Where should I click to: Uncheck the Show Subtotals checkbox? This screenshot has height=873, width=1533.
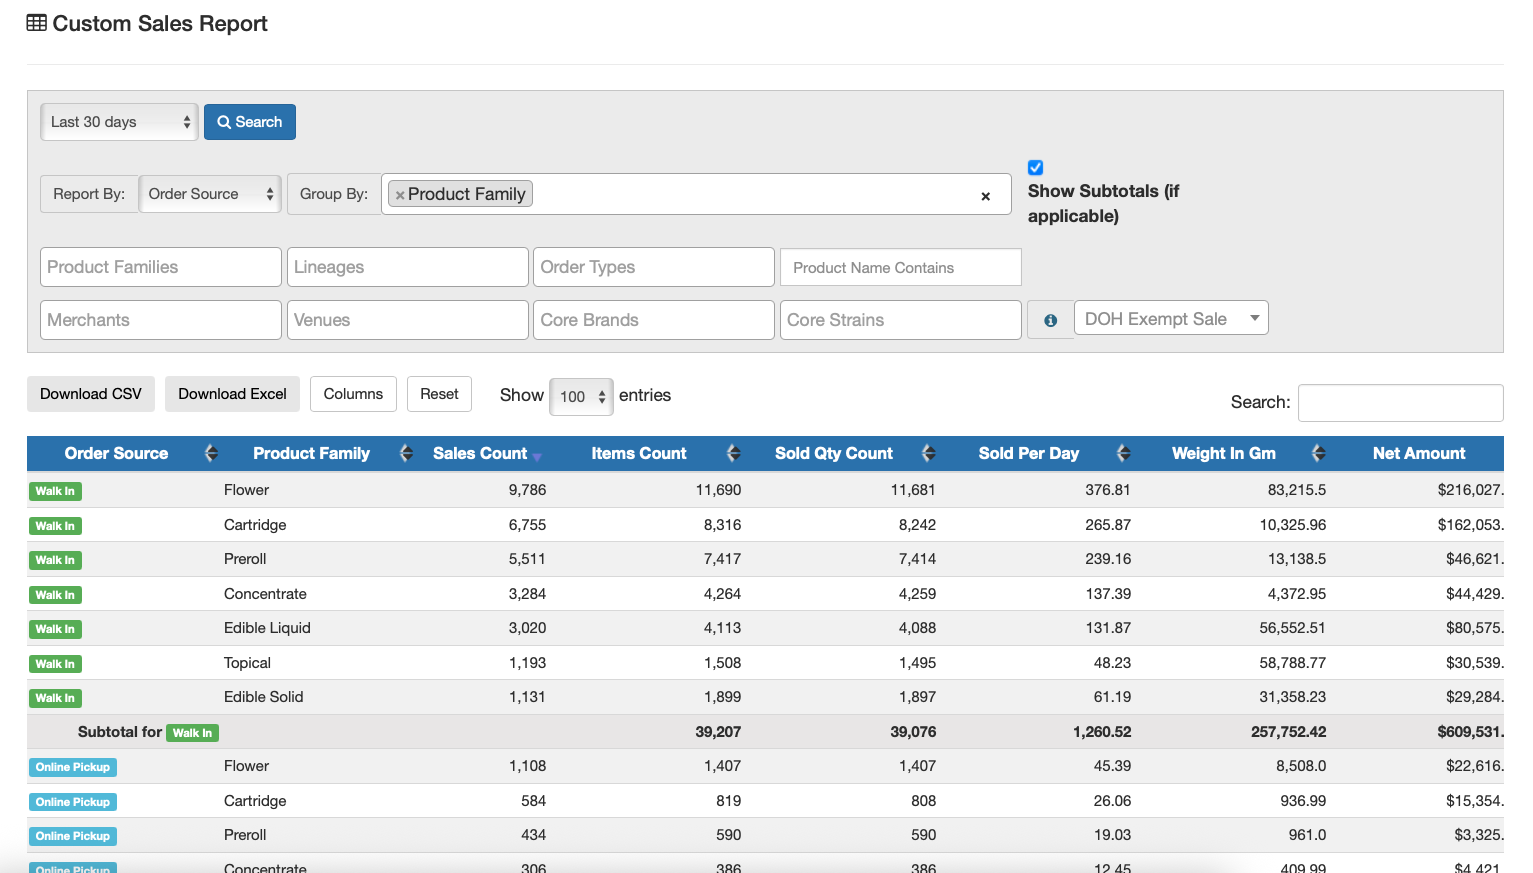point(1036,168)
